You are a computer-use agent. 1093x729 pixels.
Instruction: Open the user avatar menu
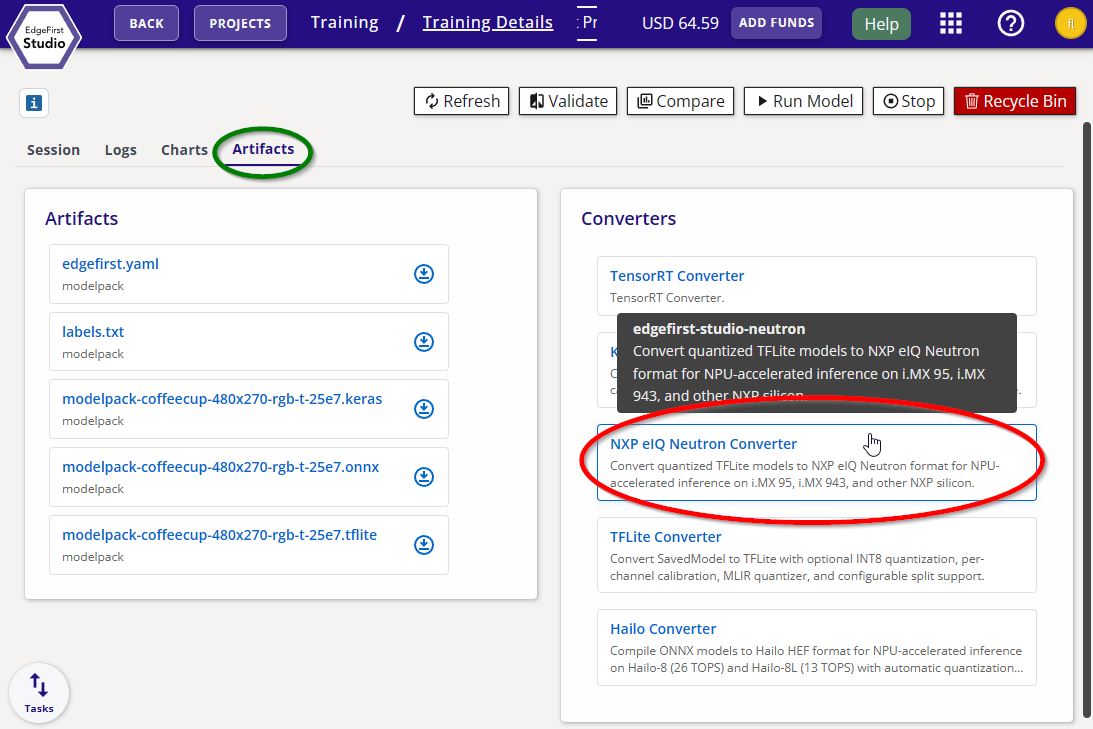[x=1071, y=23]
